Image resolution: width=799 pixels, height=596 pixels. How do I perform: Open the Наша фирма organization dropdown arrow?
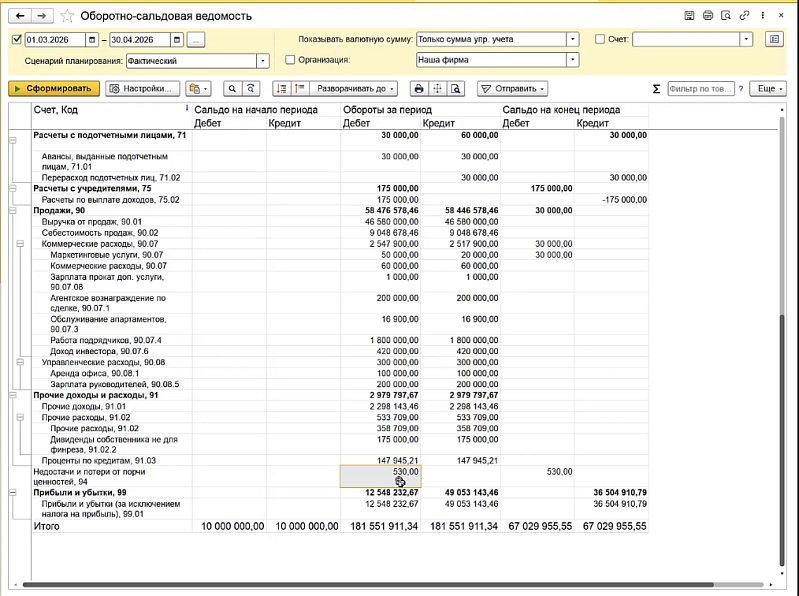(573, 60)
